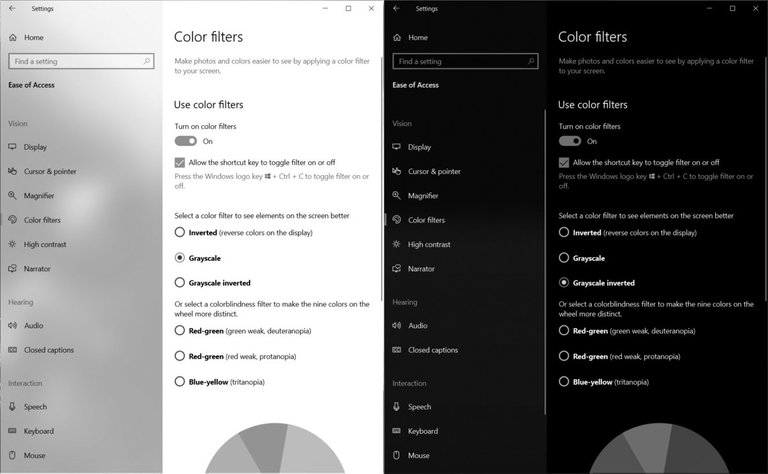The height and width of the screenshot is (474, 768).
Task: Select Grayscale radio button in dark window
Action: (564, 258)
